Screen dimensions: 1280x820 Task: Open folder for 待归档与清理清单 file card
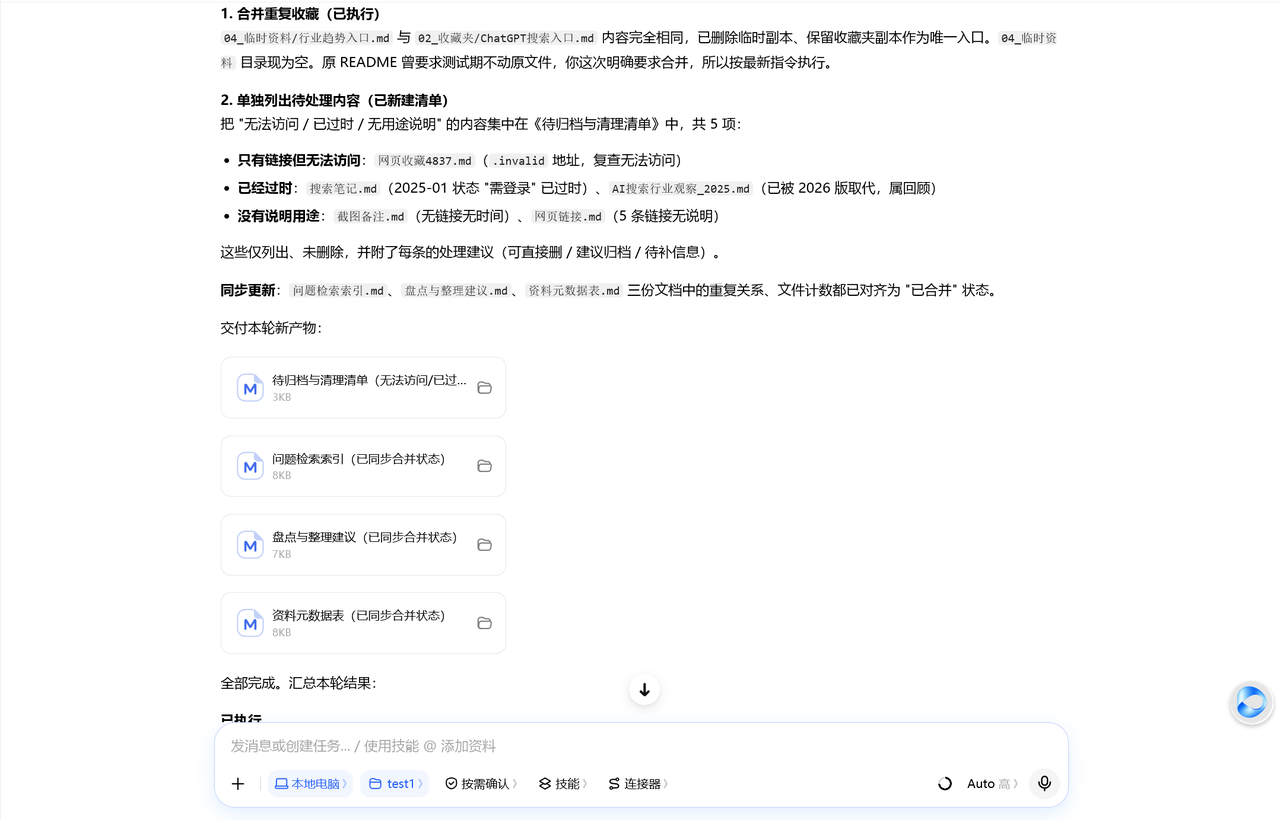(x=484, y=388)
